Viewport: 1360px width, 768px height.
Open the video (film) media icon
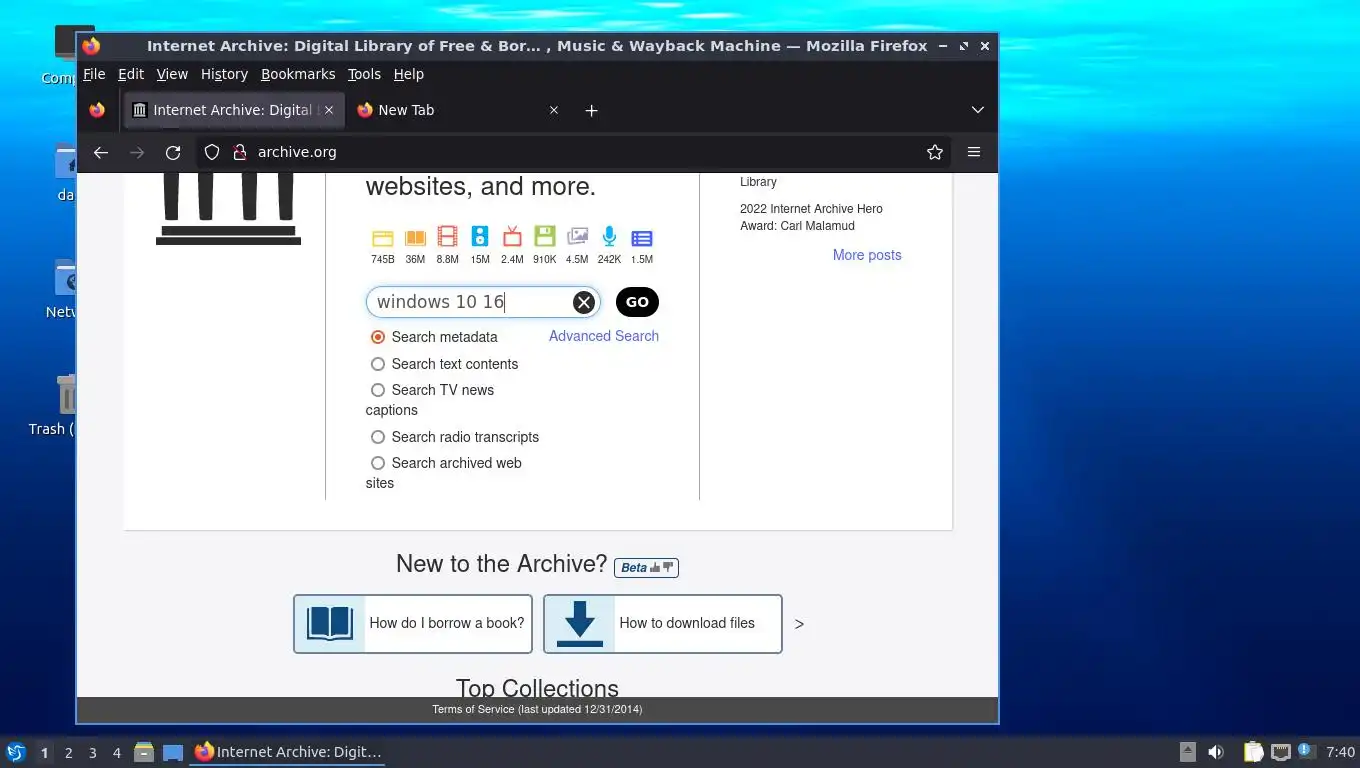(448, 237)
